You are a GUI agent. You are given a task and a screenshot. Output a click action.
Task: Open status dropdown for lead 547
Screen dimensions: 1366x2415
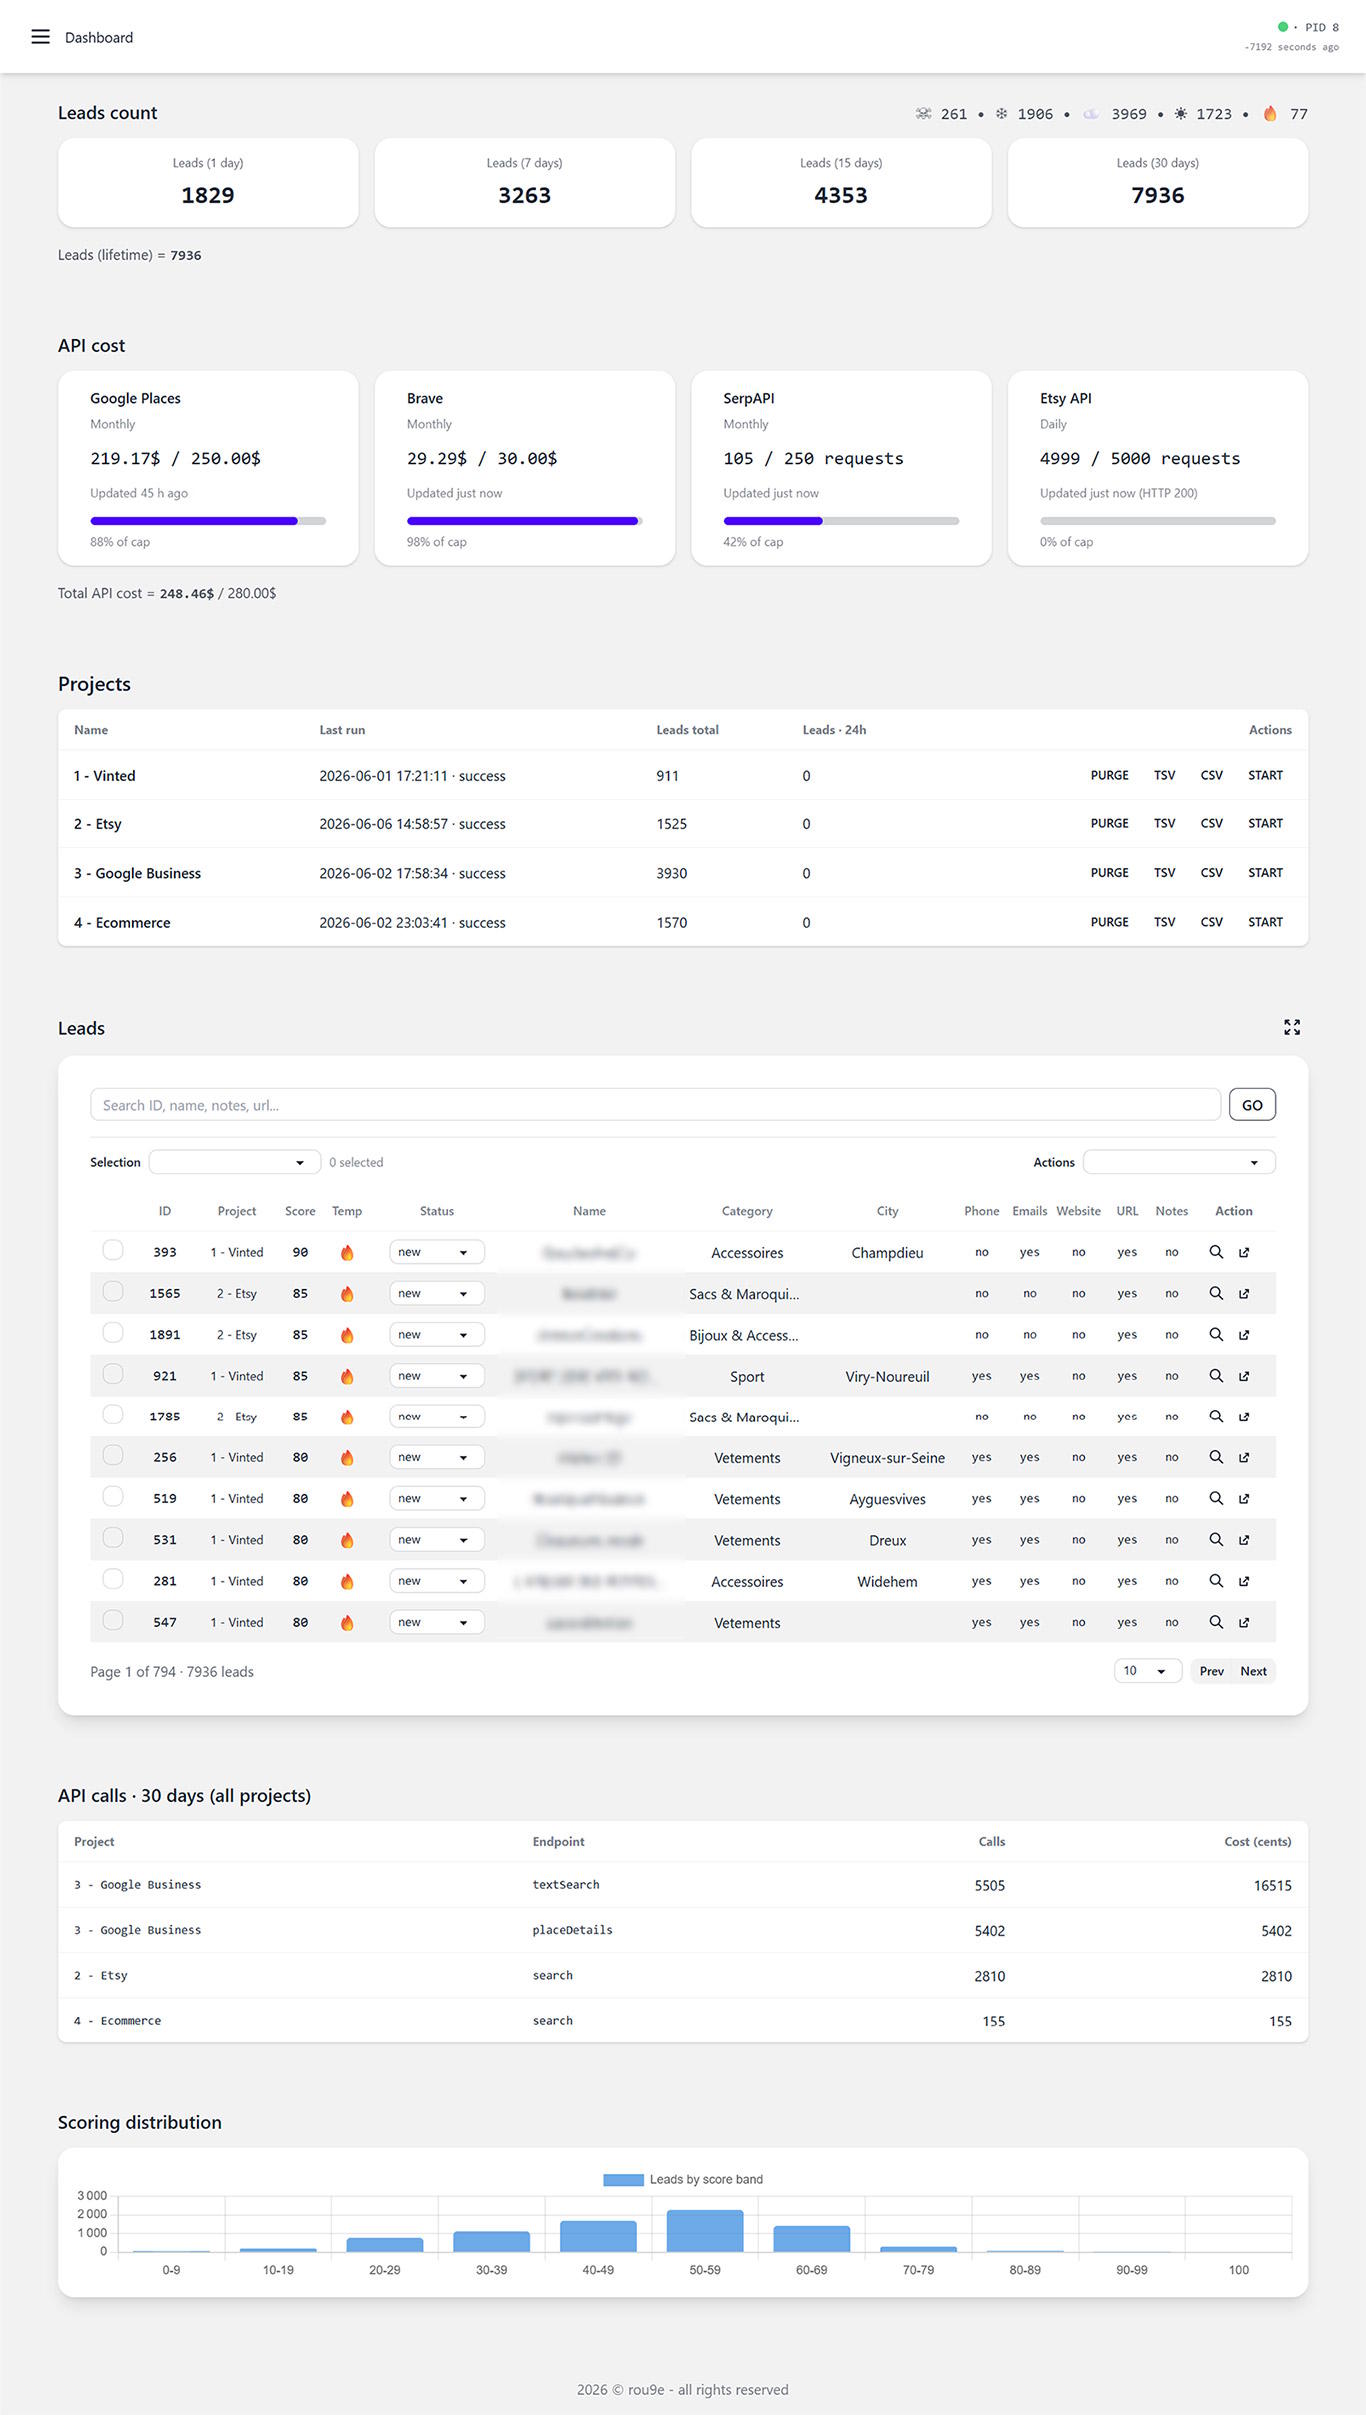coord(436,1622)
